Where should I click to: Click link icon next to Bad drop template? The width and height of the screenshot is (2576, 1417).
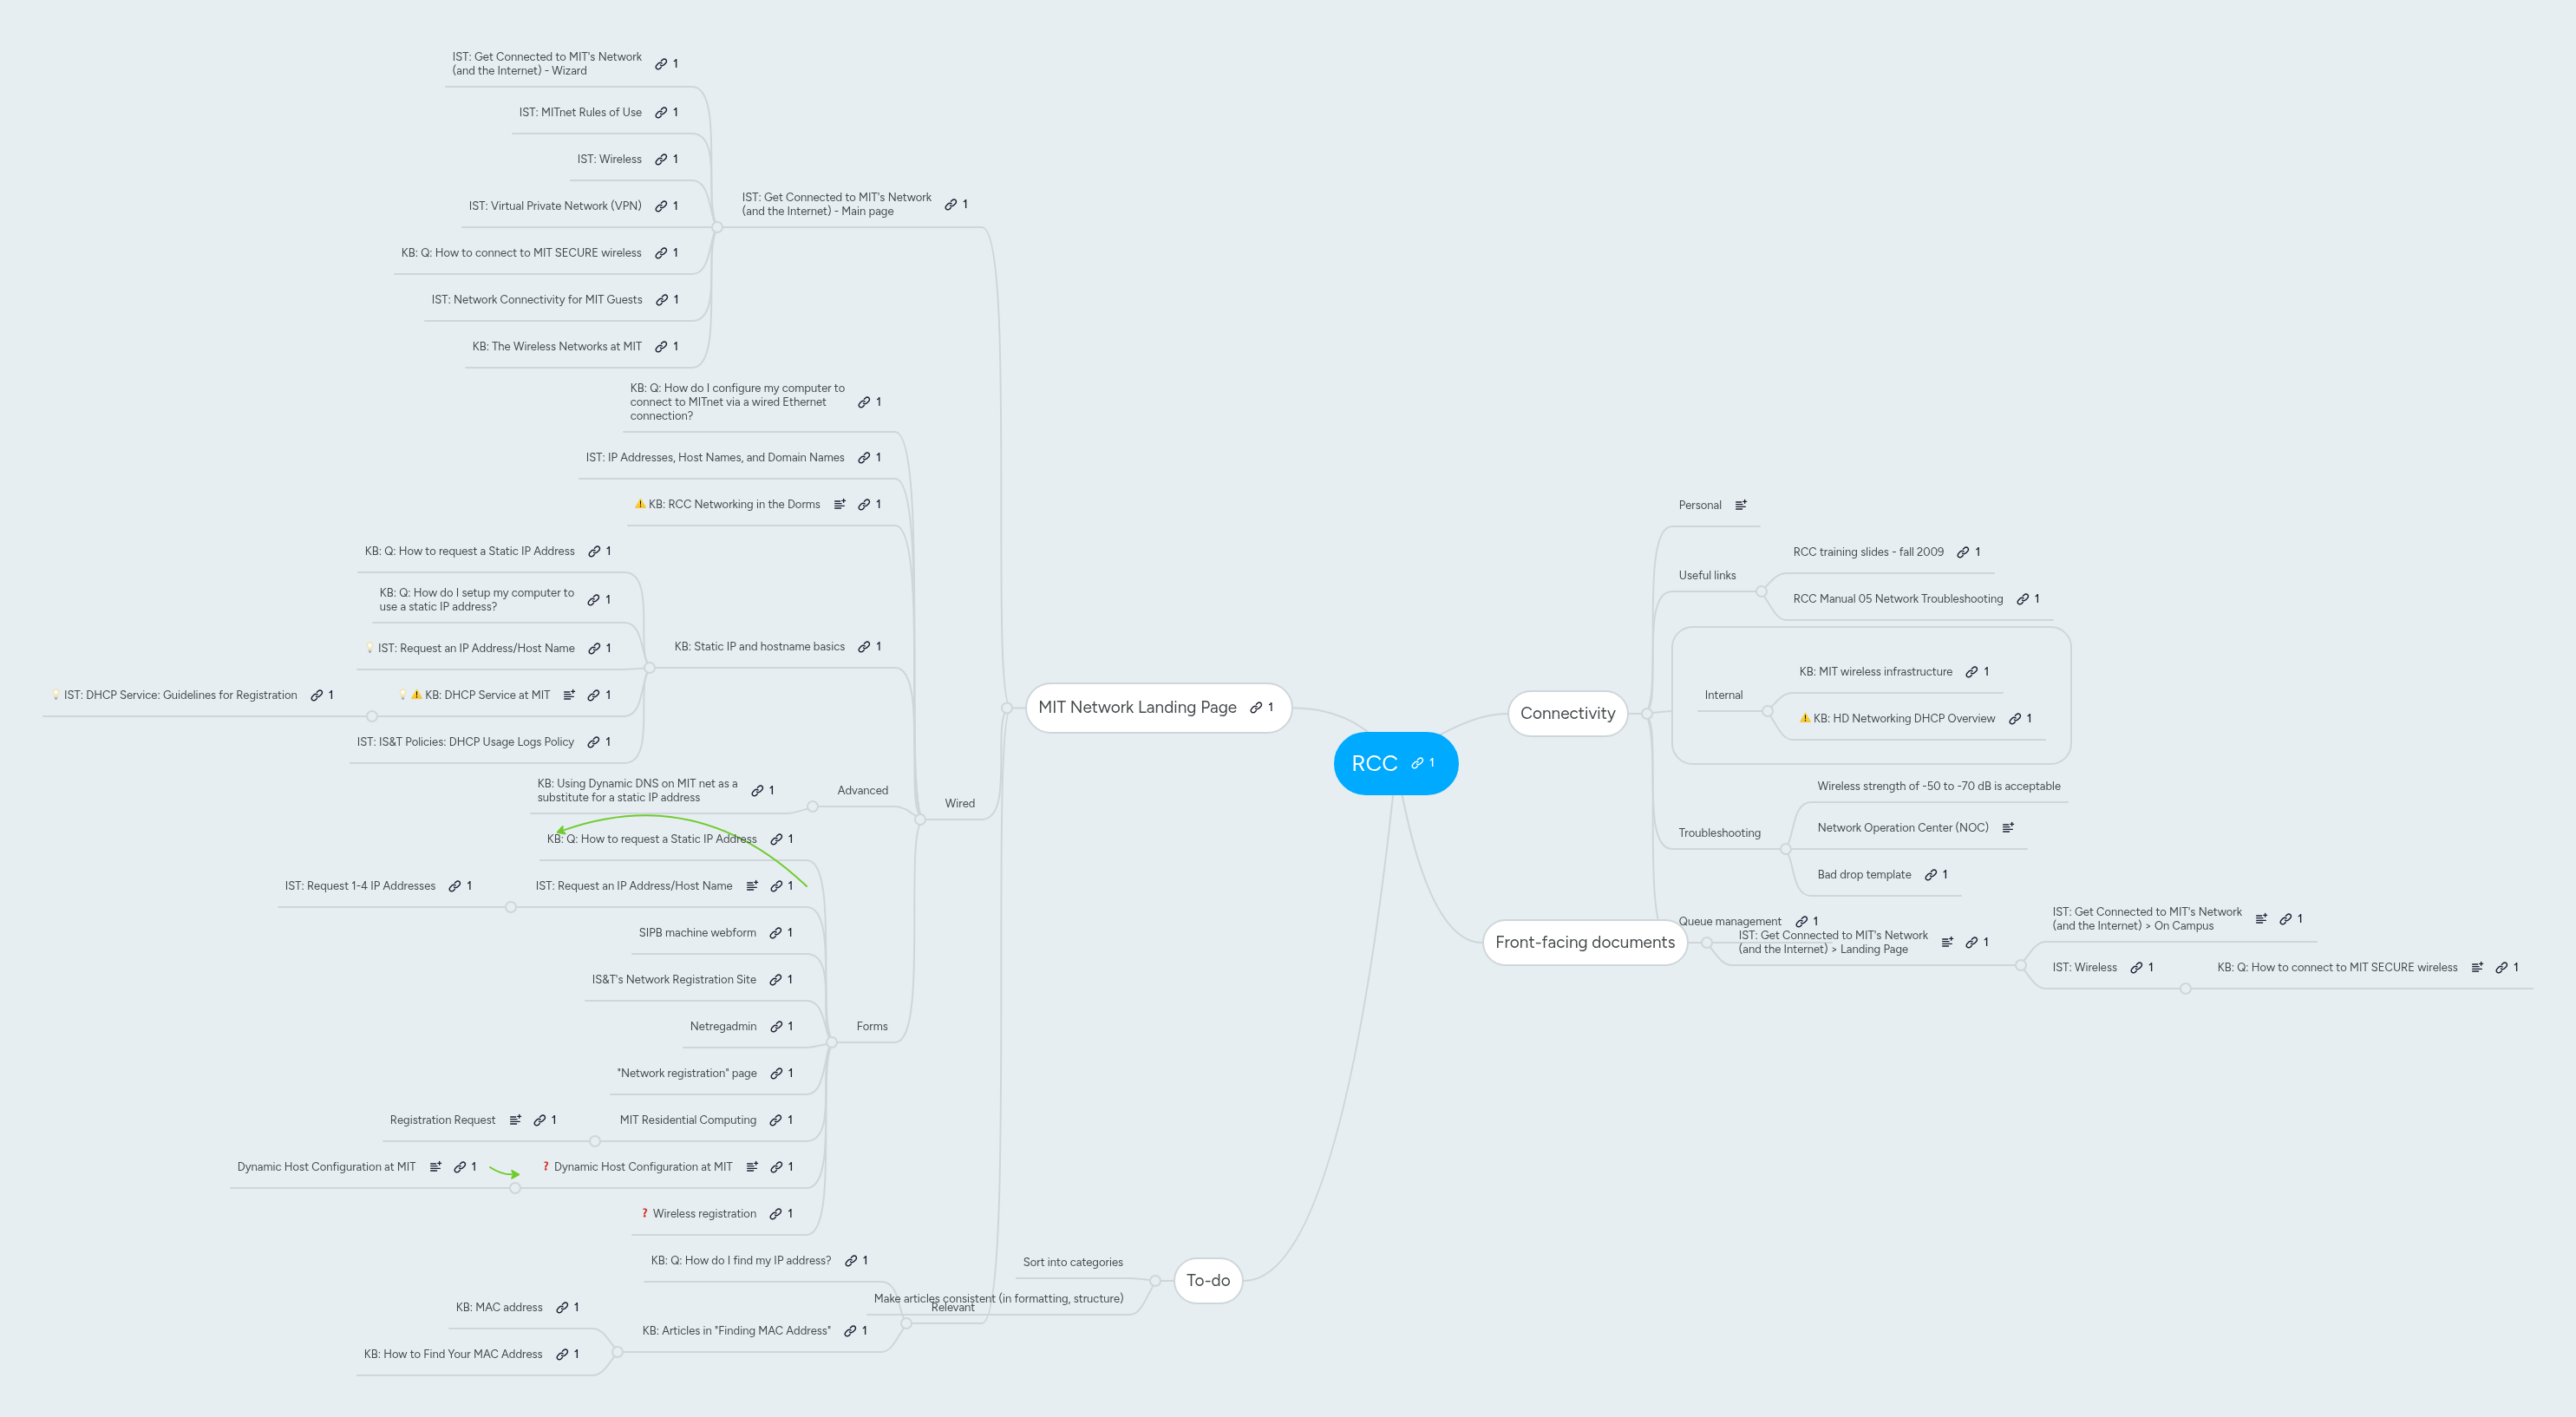(x=1931, y=875)
